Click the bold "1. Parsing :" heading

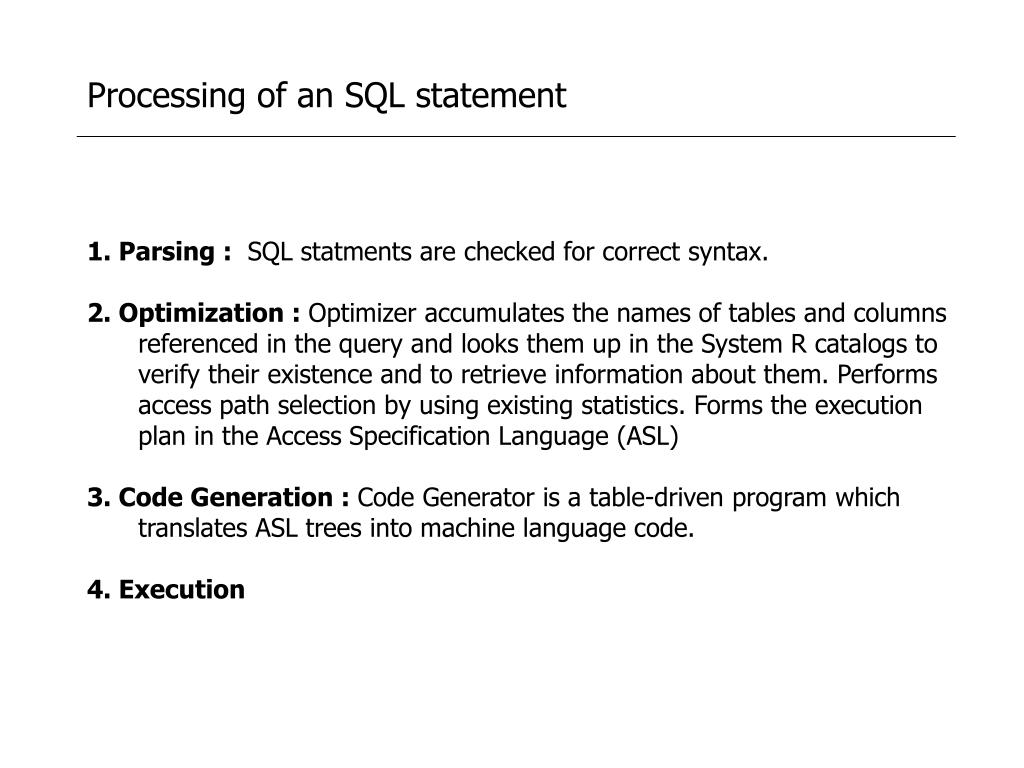coord(159,251)
